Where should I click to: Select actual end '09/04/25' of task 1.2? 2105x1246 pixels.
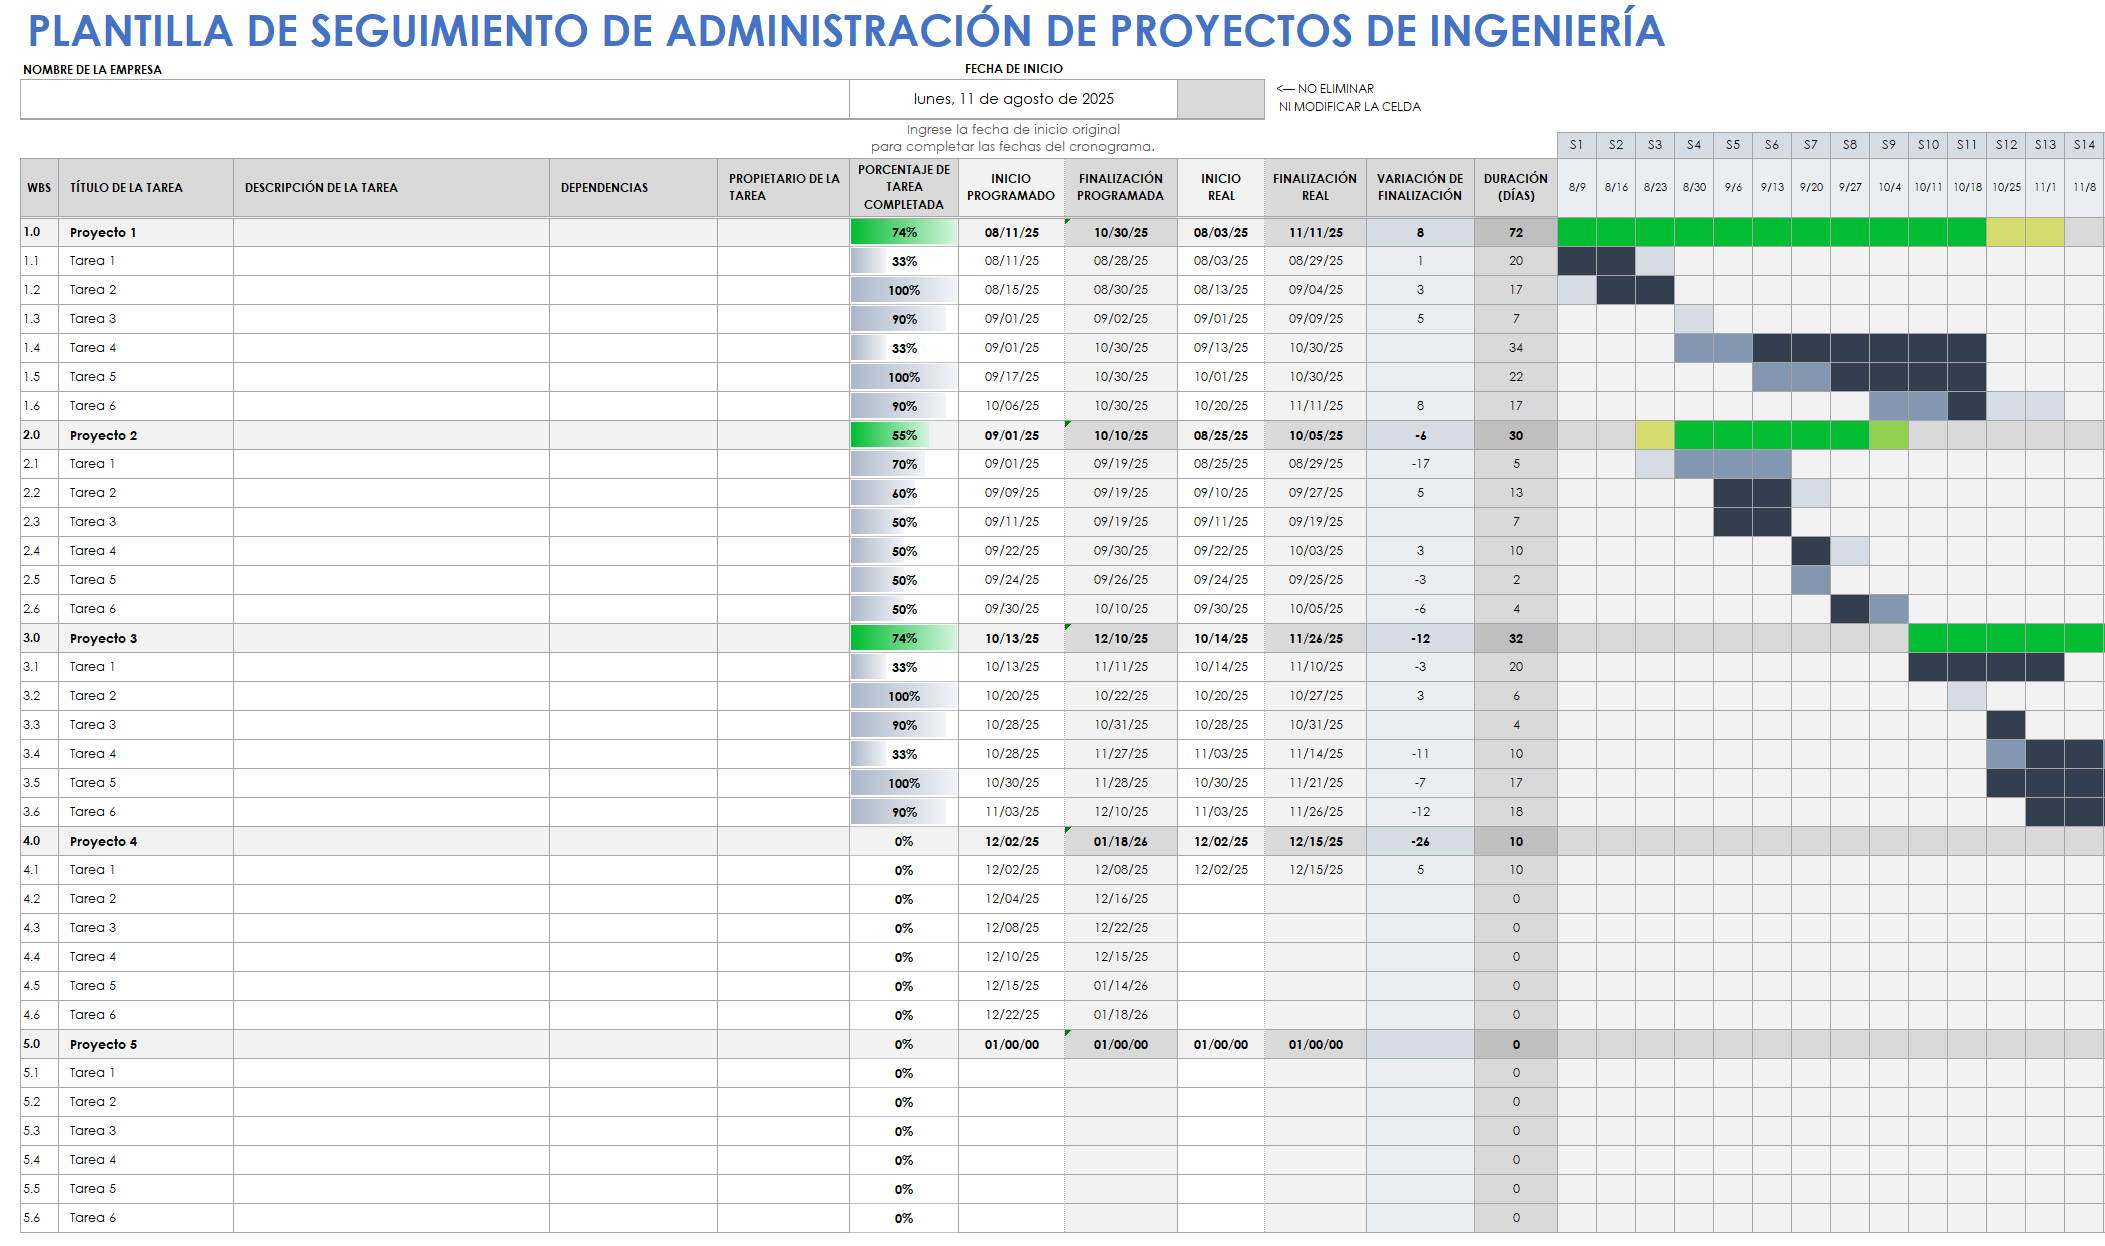[x=1315, y=290]
